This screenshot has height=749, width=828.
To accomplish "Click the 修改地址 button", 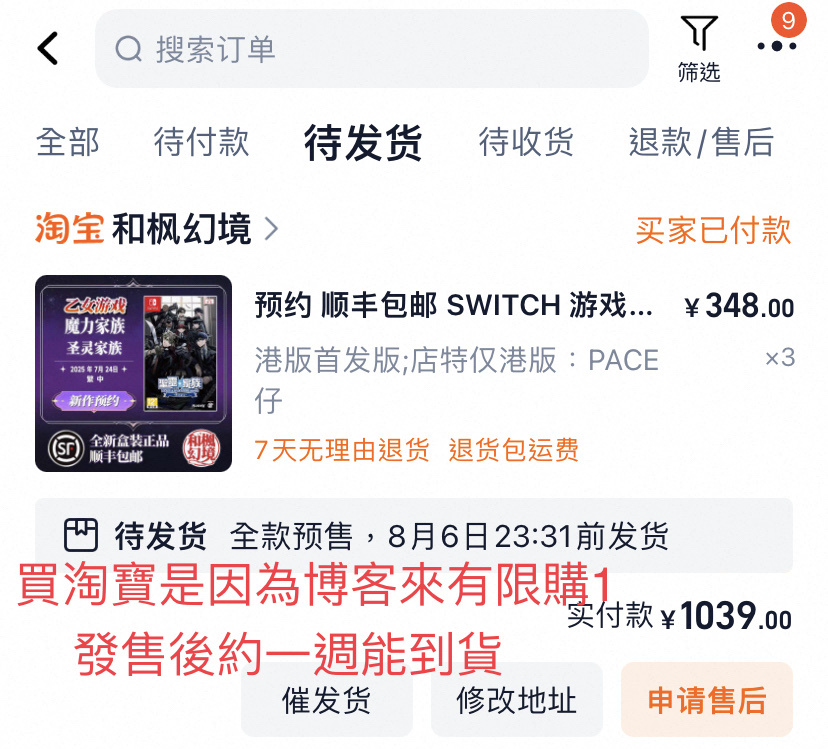I will [516, 700].
